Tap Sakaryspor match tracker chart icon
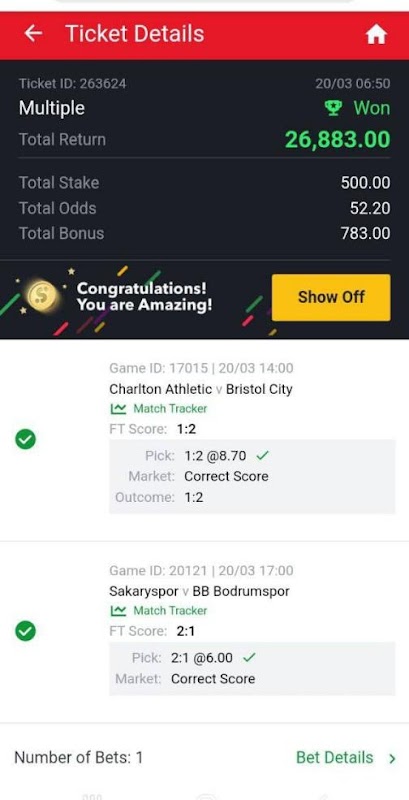The width and height of the screenshot is (409, 800). (x=118, y=611)
